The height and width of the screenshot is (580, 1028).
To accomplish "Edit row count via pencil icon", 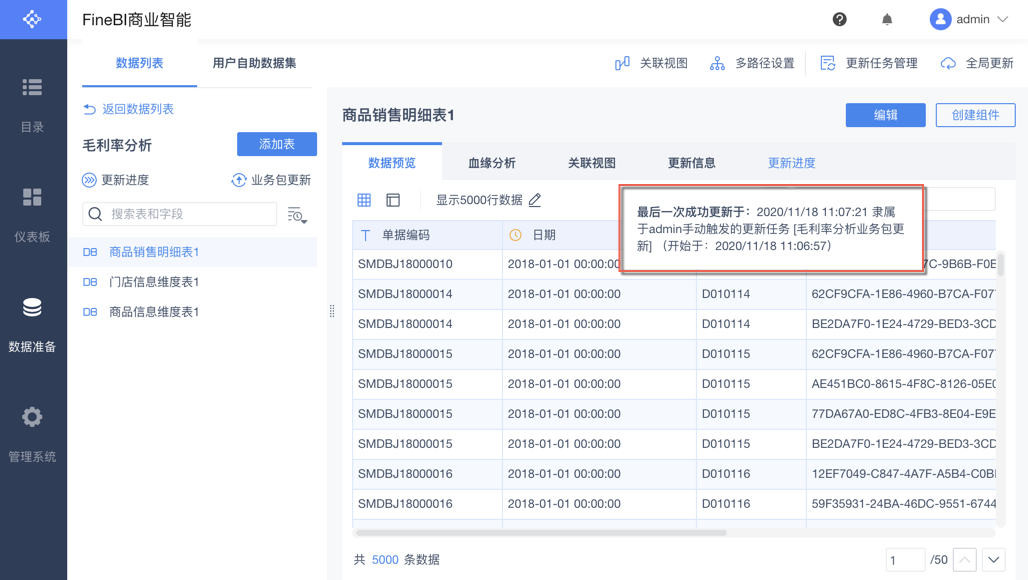I will point(535,200).
